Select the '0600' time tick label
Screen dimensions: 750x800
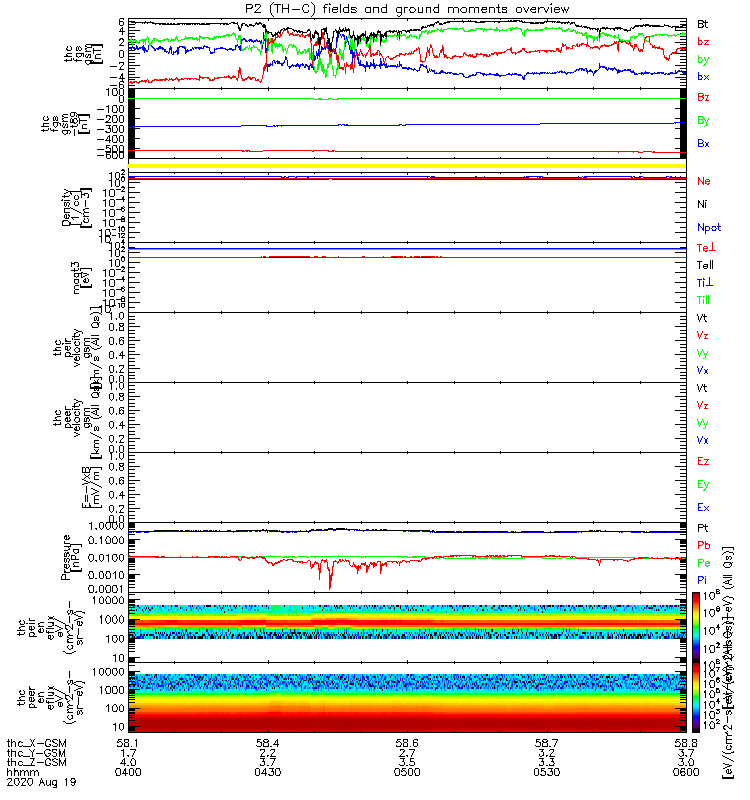(686, 772)
